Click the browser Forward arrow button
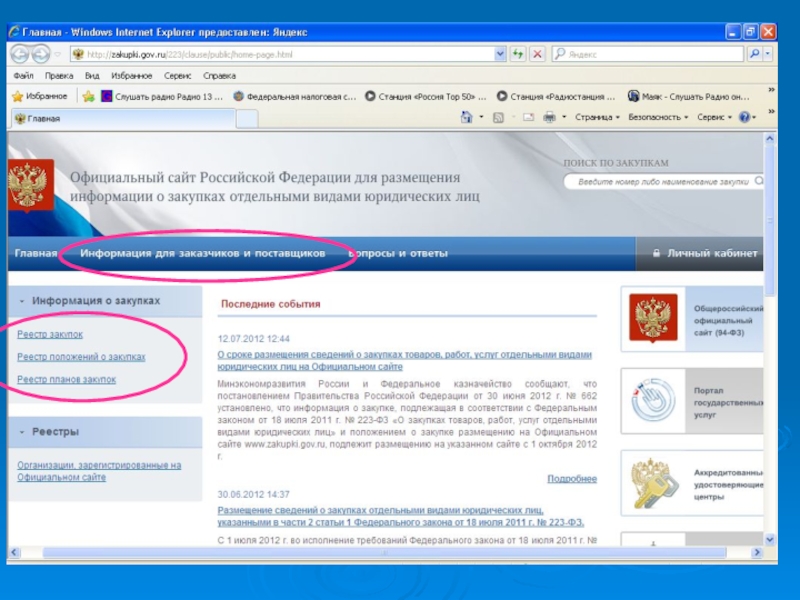This screenshot has width=800, height=600. point(41,54)
